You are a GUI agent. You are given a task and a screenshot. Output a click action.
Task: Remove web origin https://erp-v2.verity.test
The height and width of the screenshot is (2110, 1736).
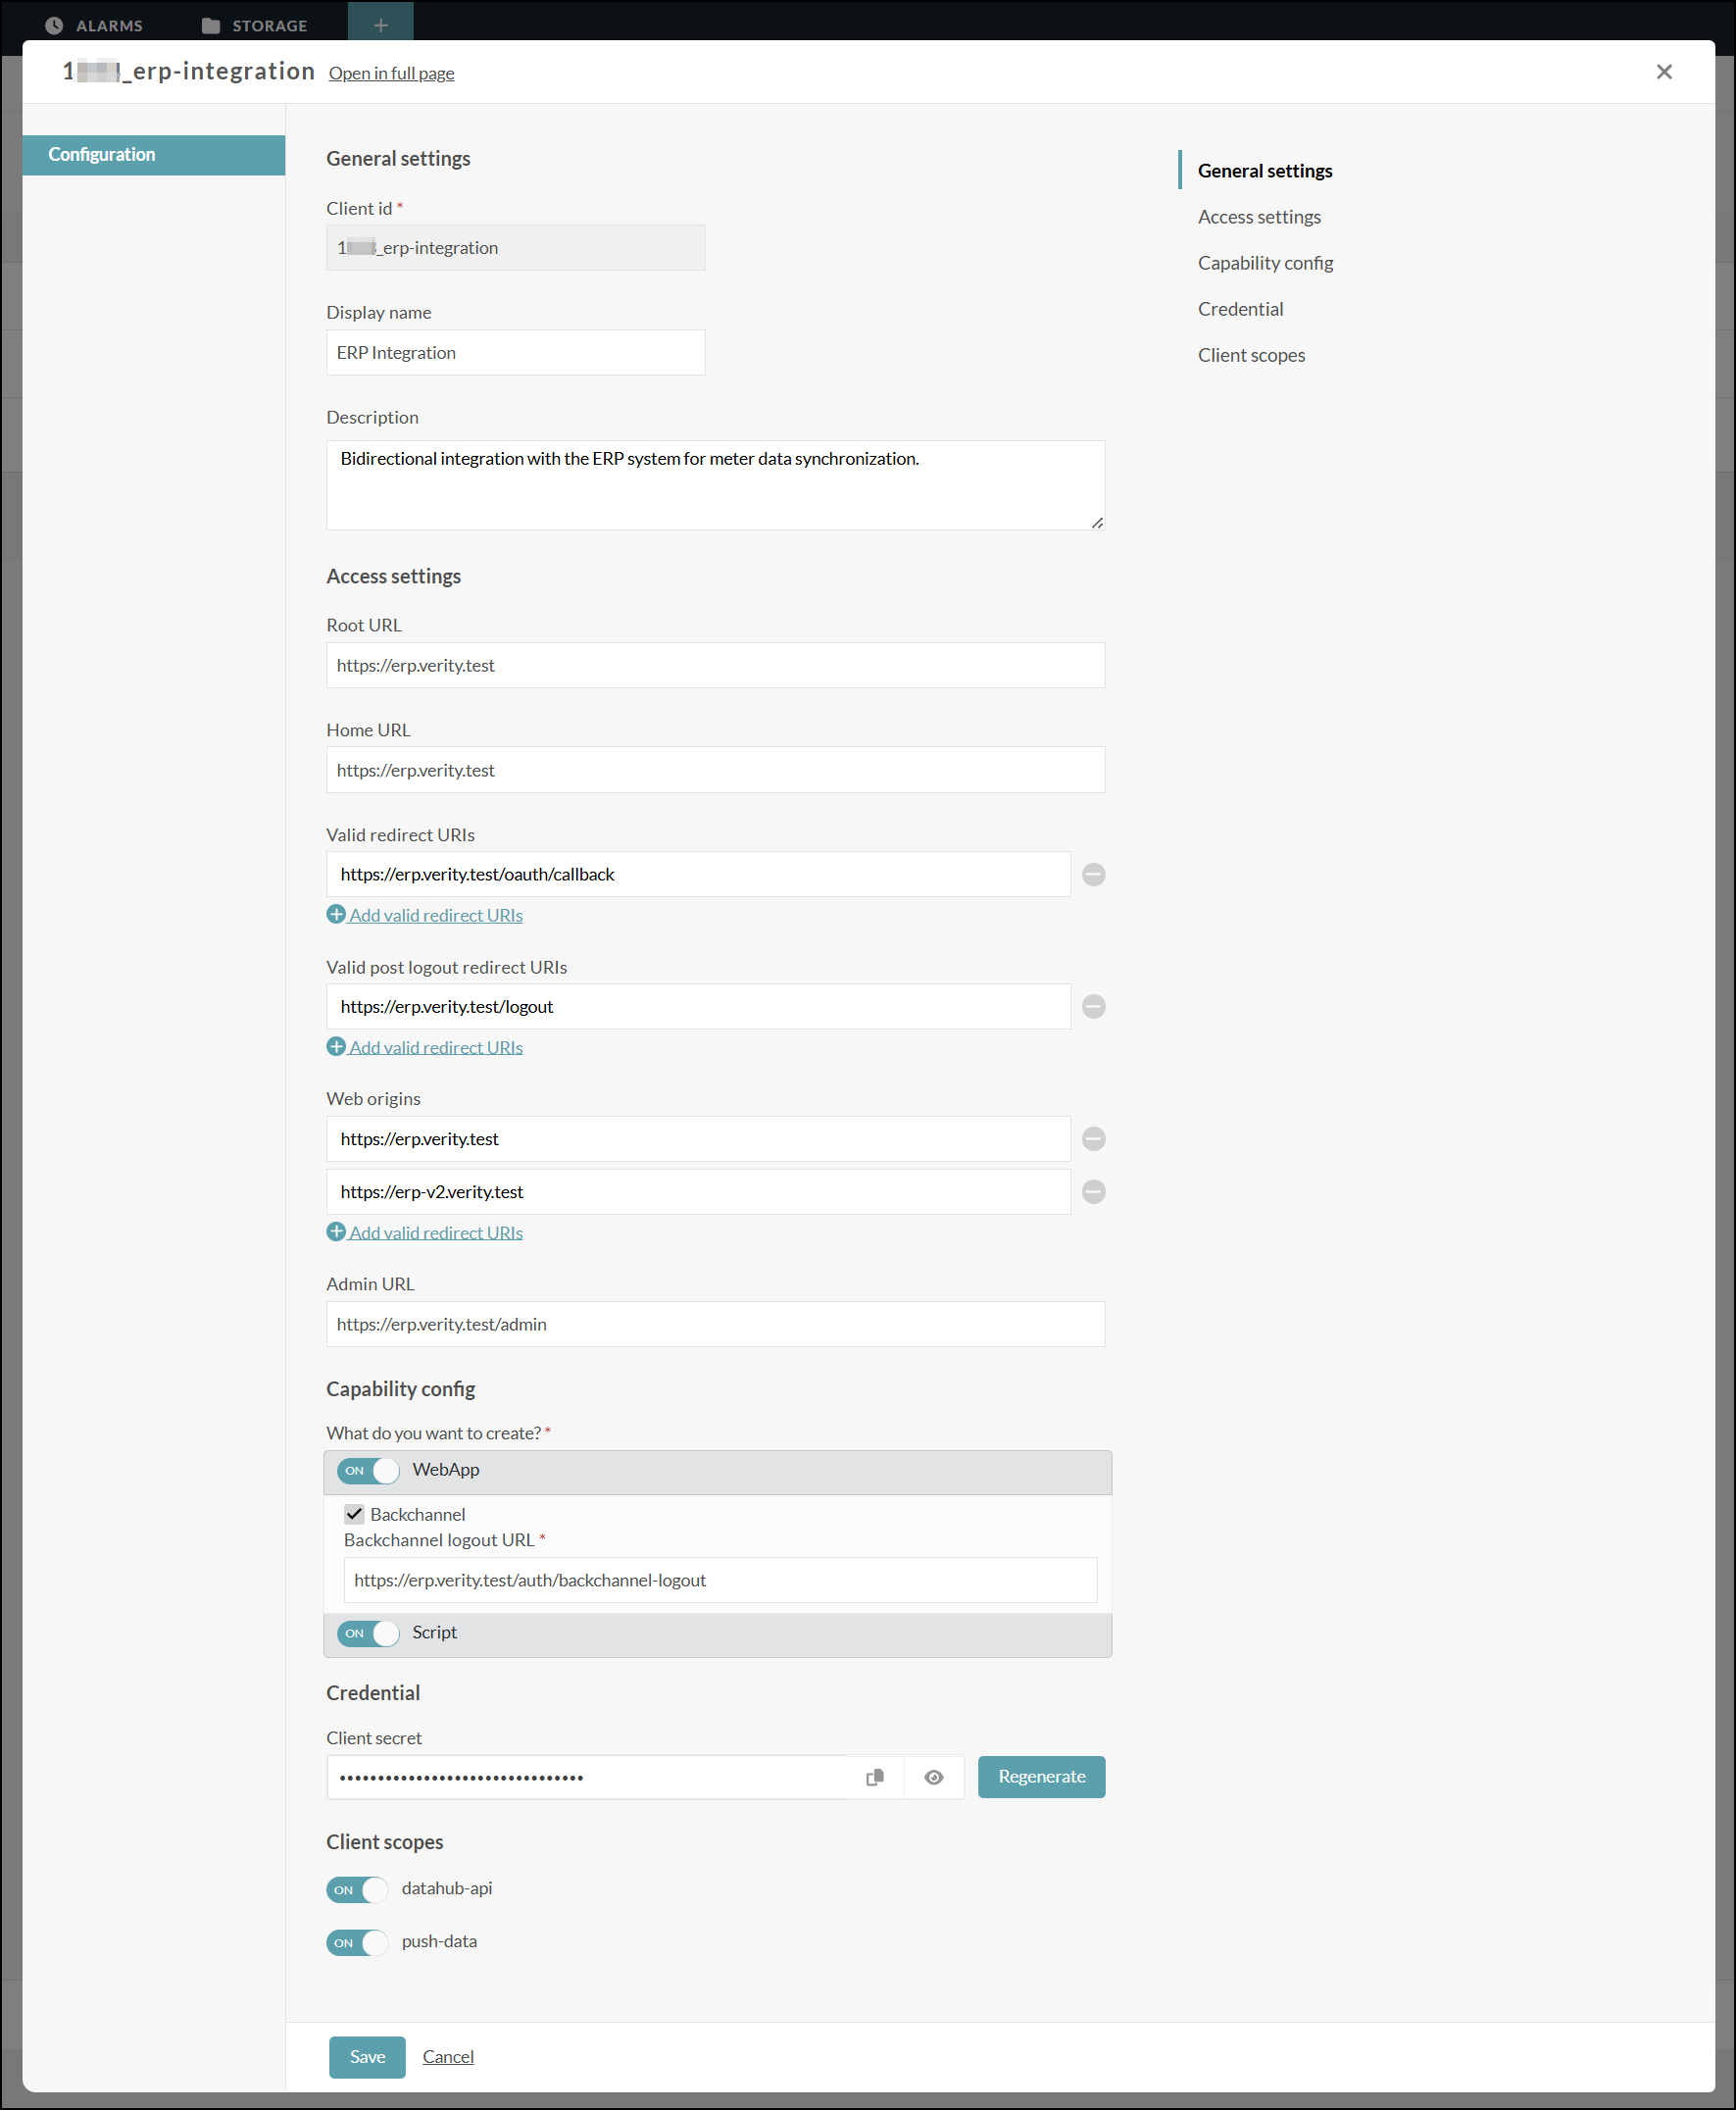[1093, 1191]
